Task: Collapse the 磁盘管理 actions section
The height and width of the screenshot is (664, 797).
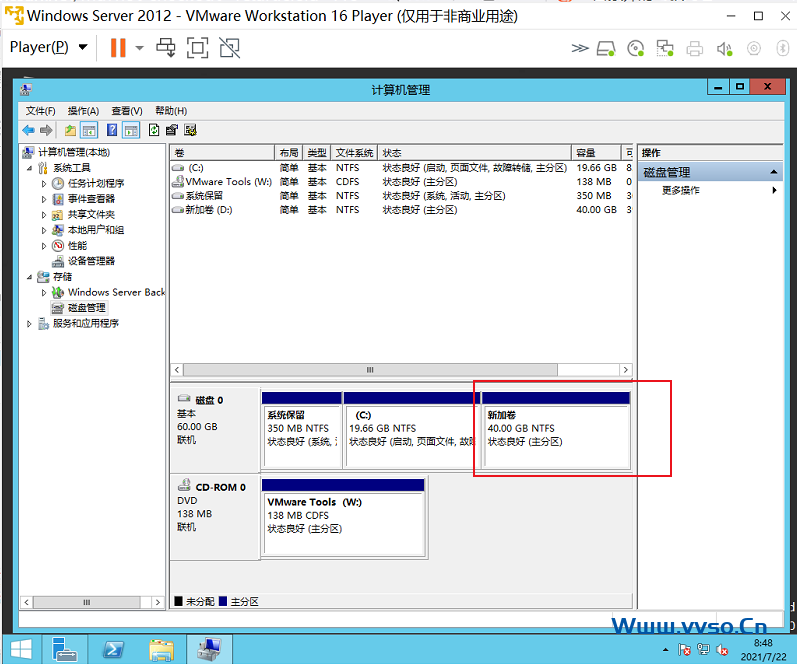Action: coord(773,172)
